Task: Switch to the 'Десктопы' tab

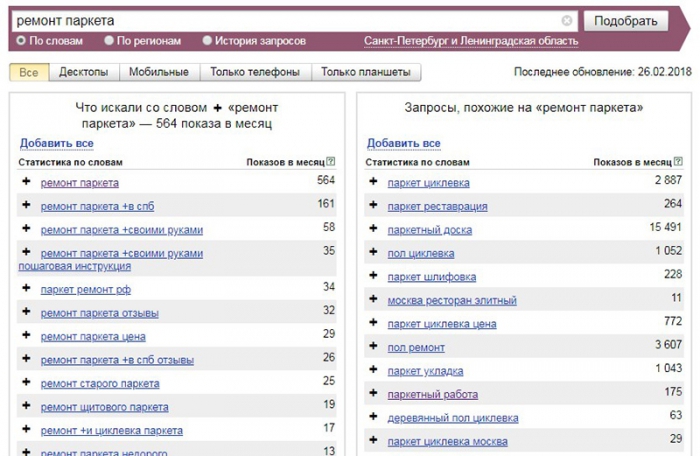Action: click(x=84, y=72)
